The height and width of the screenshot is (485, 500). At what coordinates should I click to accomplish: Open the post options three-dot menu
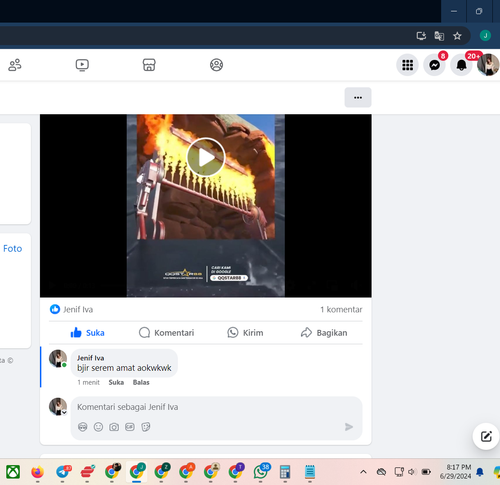(x=358, y=97)
